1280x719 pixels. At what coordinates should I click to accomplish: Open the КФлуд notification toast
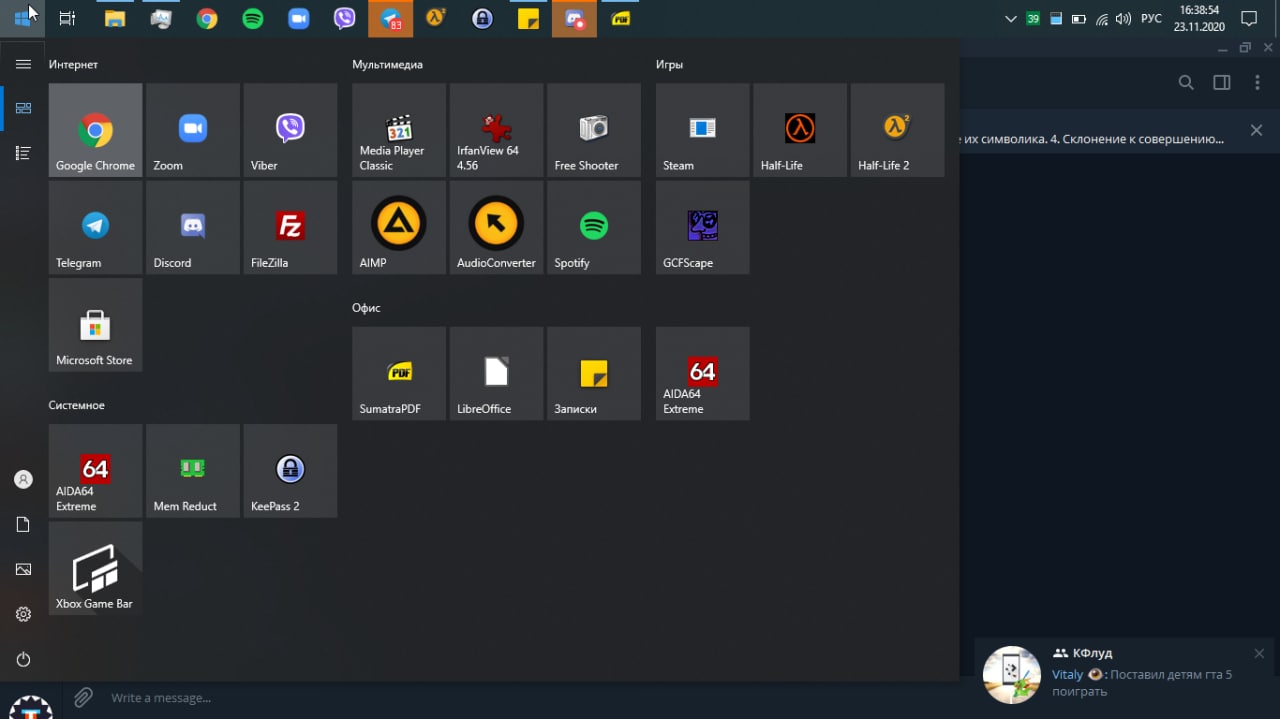[1126, 675]
